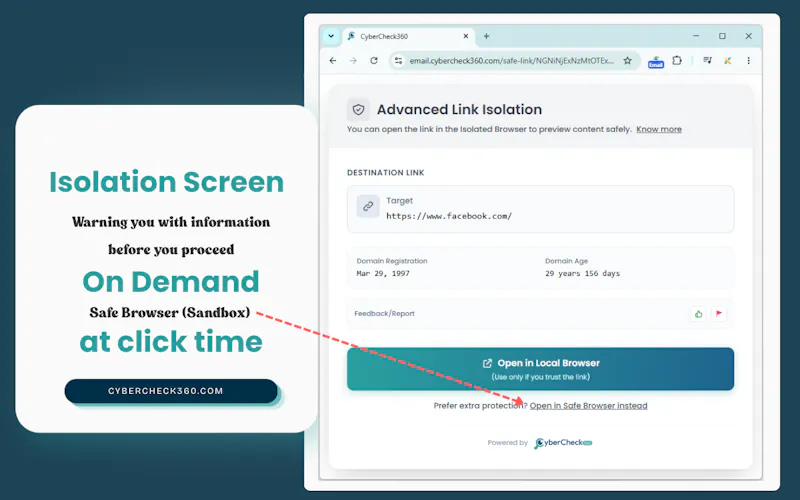View site information icon in address bar
Viewport: 800px width, 500px height.
click(x=398, y=61)
